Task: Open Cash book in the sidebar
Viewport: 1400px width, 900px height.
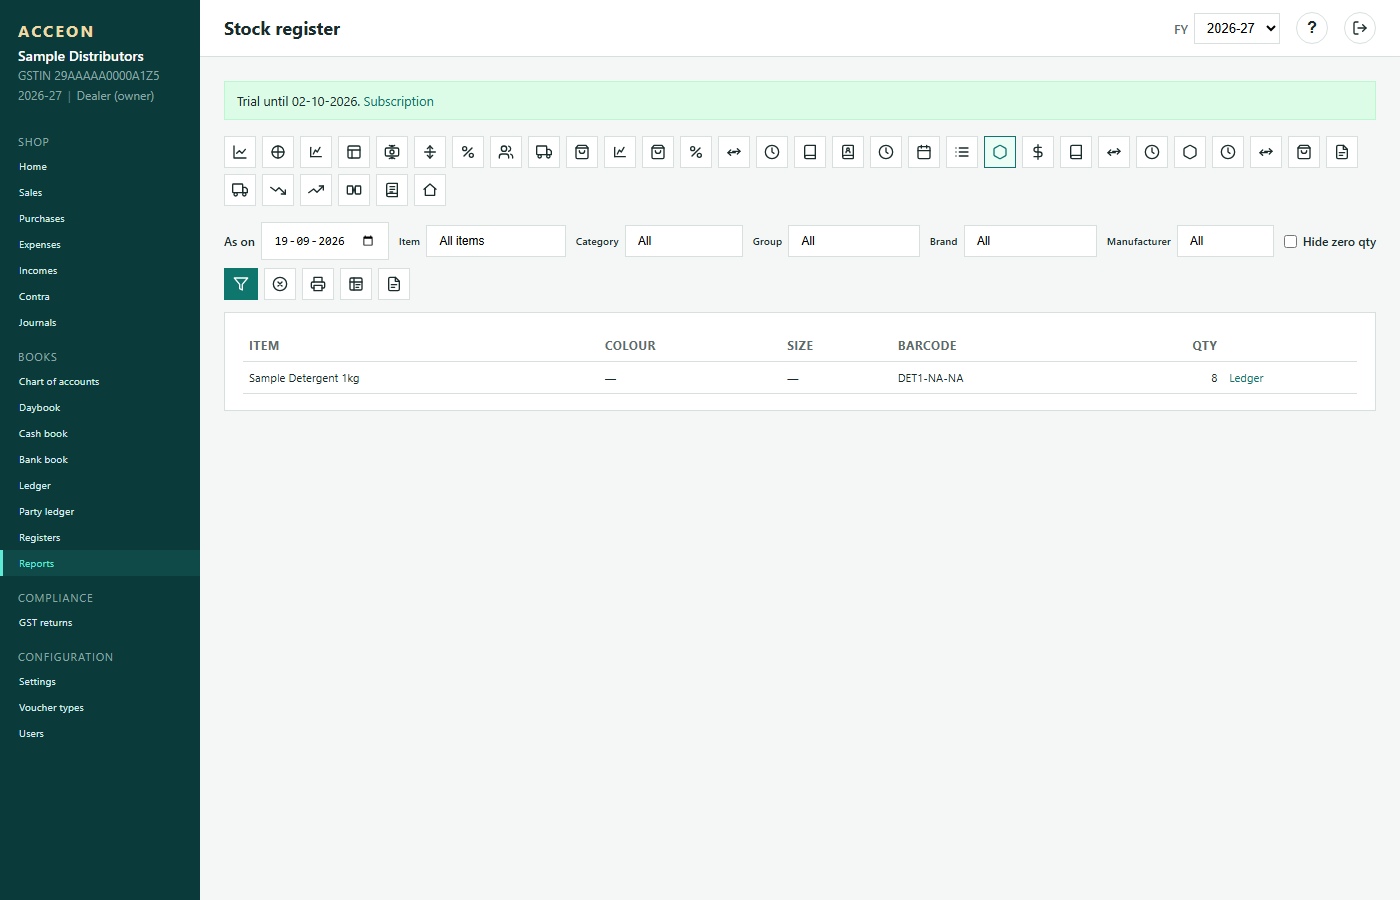Action: tap(100, 434)
